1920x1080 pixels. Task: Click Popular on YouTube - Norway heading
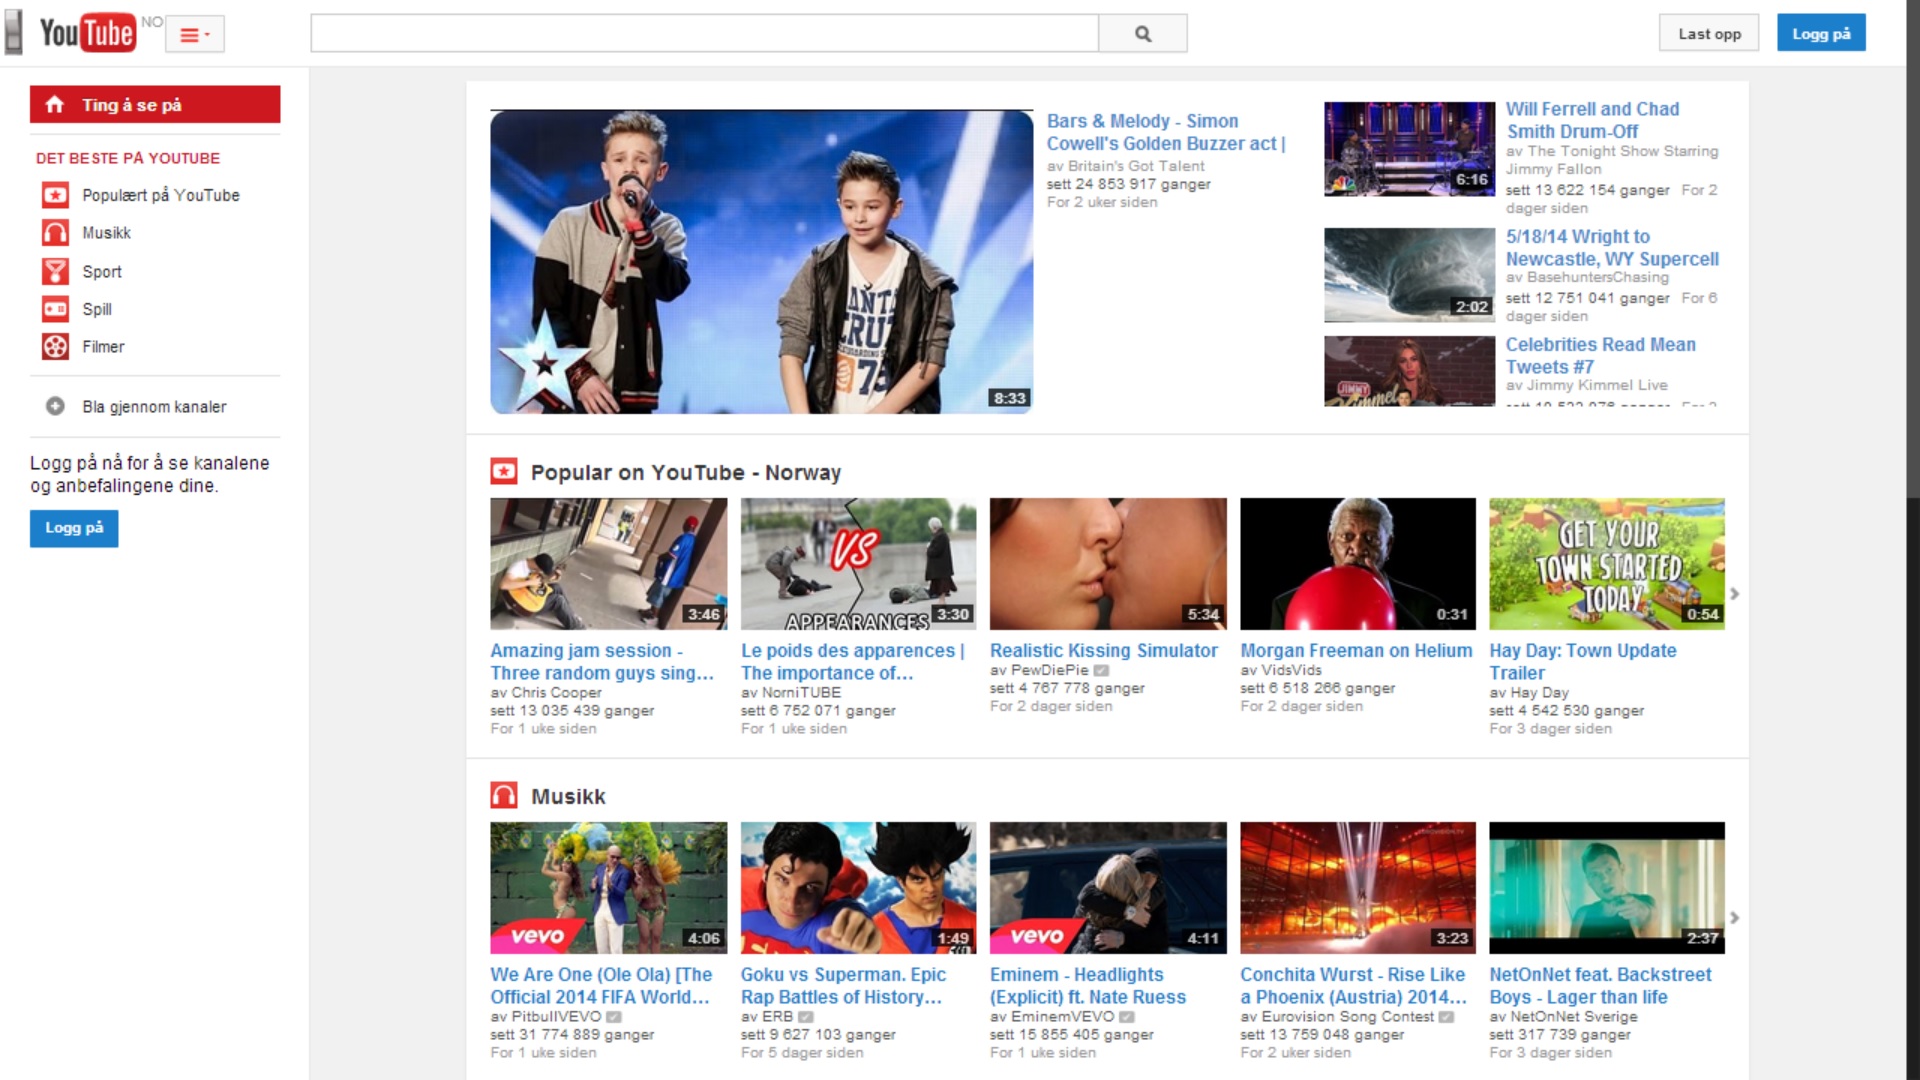pos(685,472)
